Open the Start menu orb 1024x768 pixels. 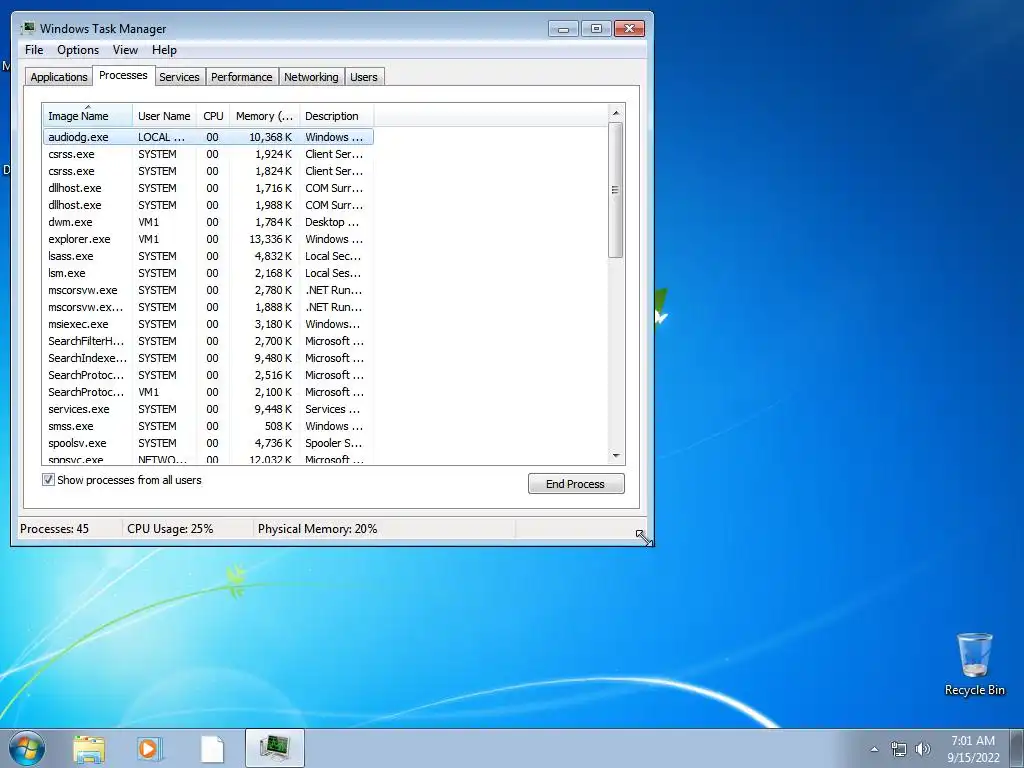(x=27, y=748)
